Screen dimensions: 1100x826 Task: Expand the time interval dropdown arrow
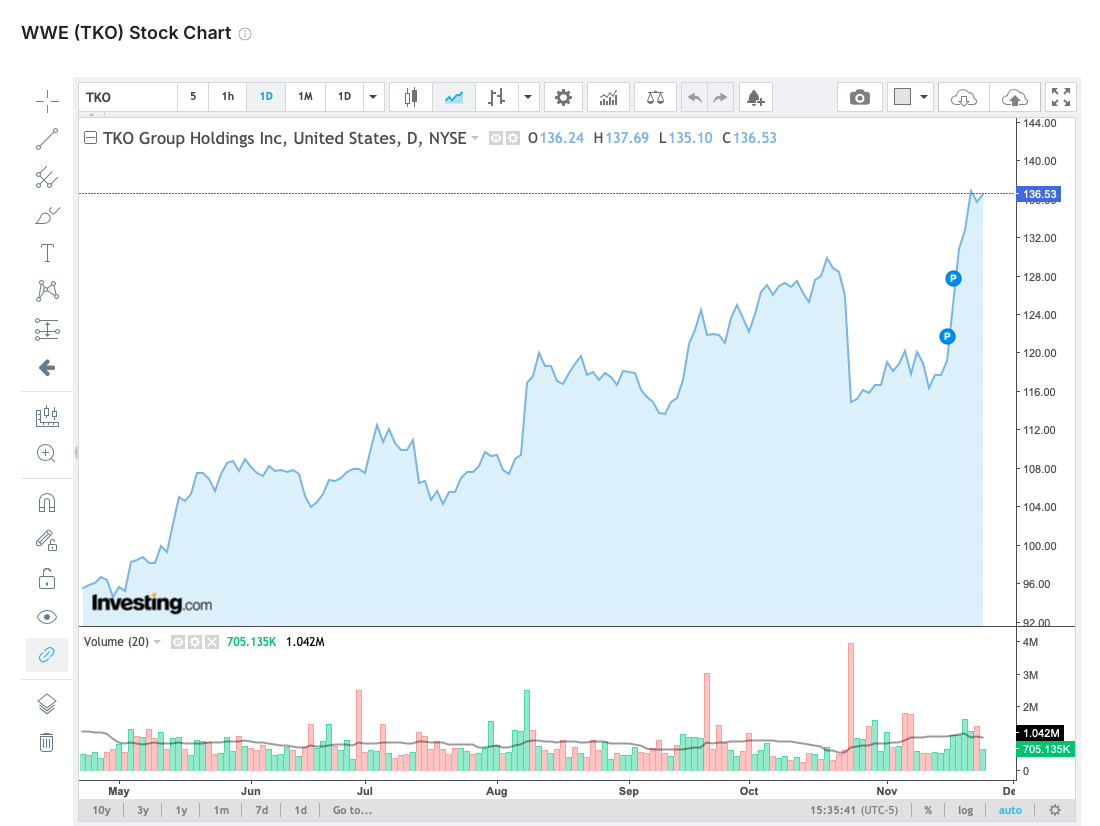(x=373, y=97)
